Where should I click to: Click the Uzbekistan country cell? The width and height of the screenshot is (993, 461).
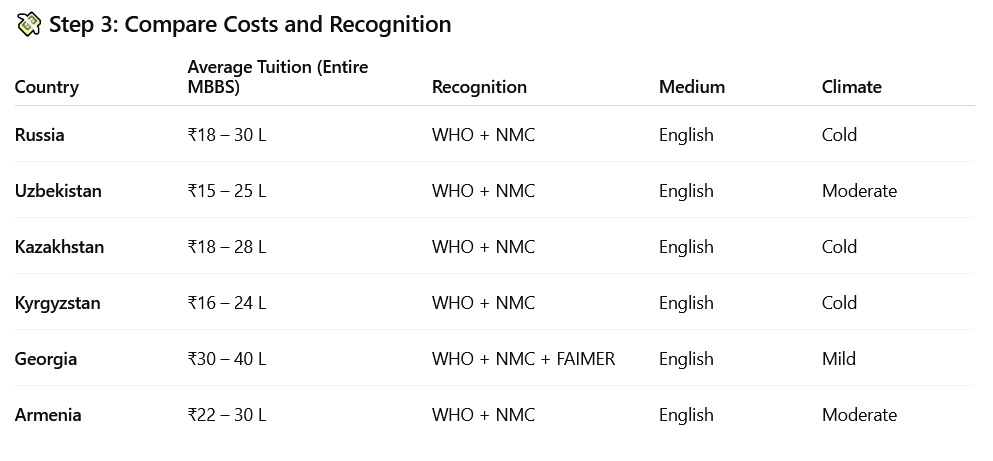(58, 191)
